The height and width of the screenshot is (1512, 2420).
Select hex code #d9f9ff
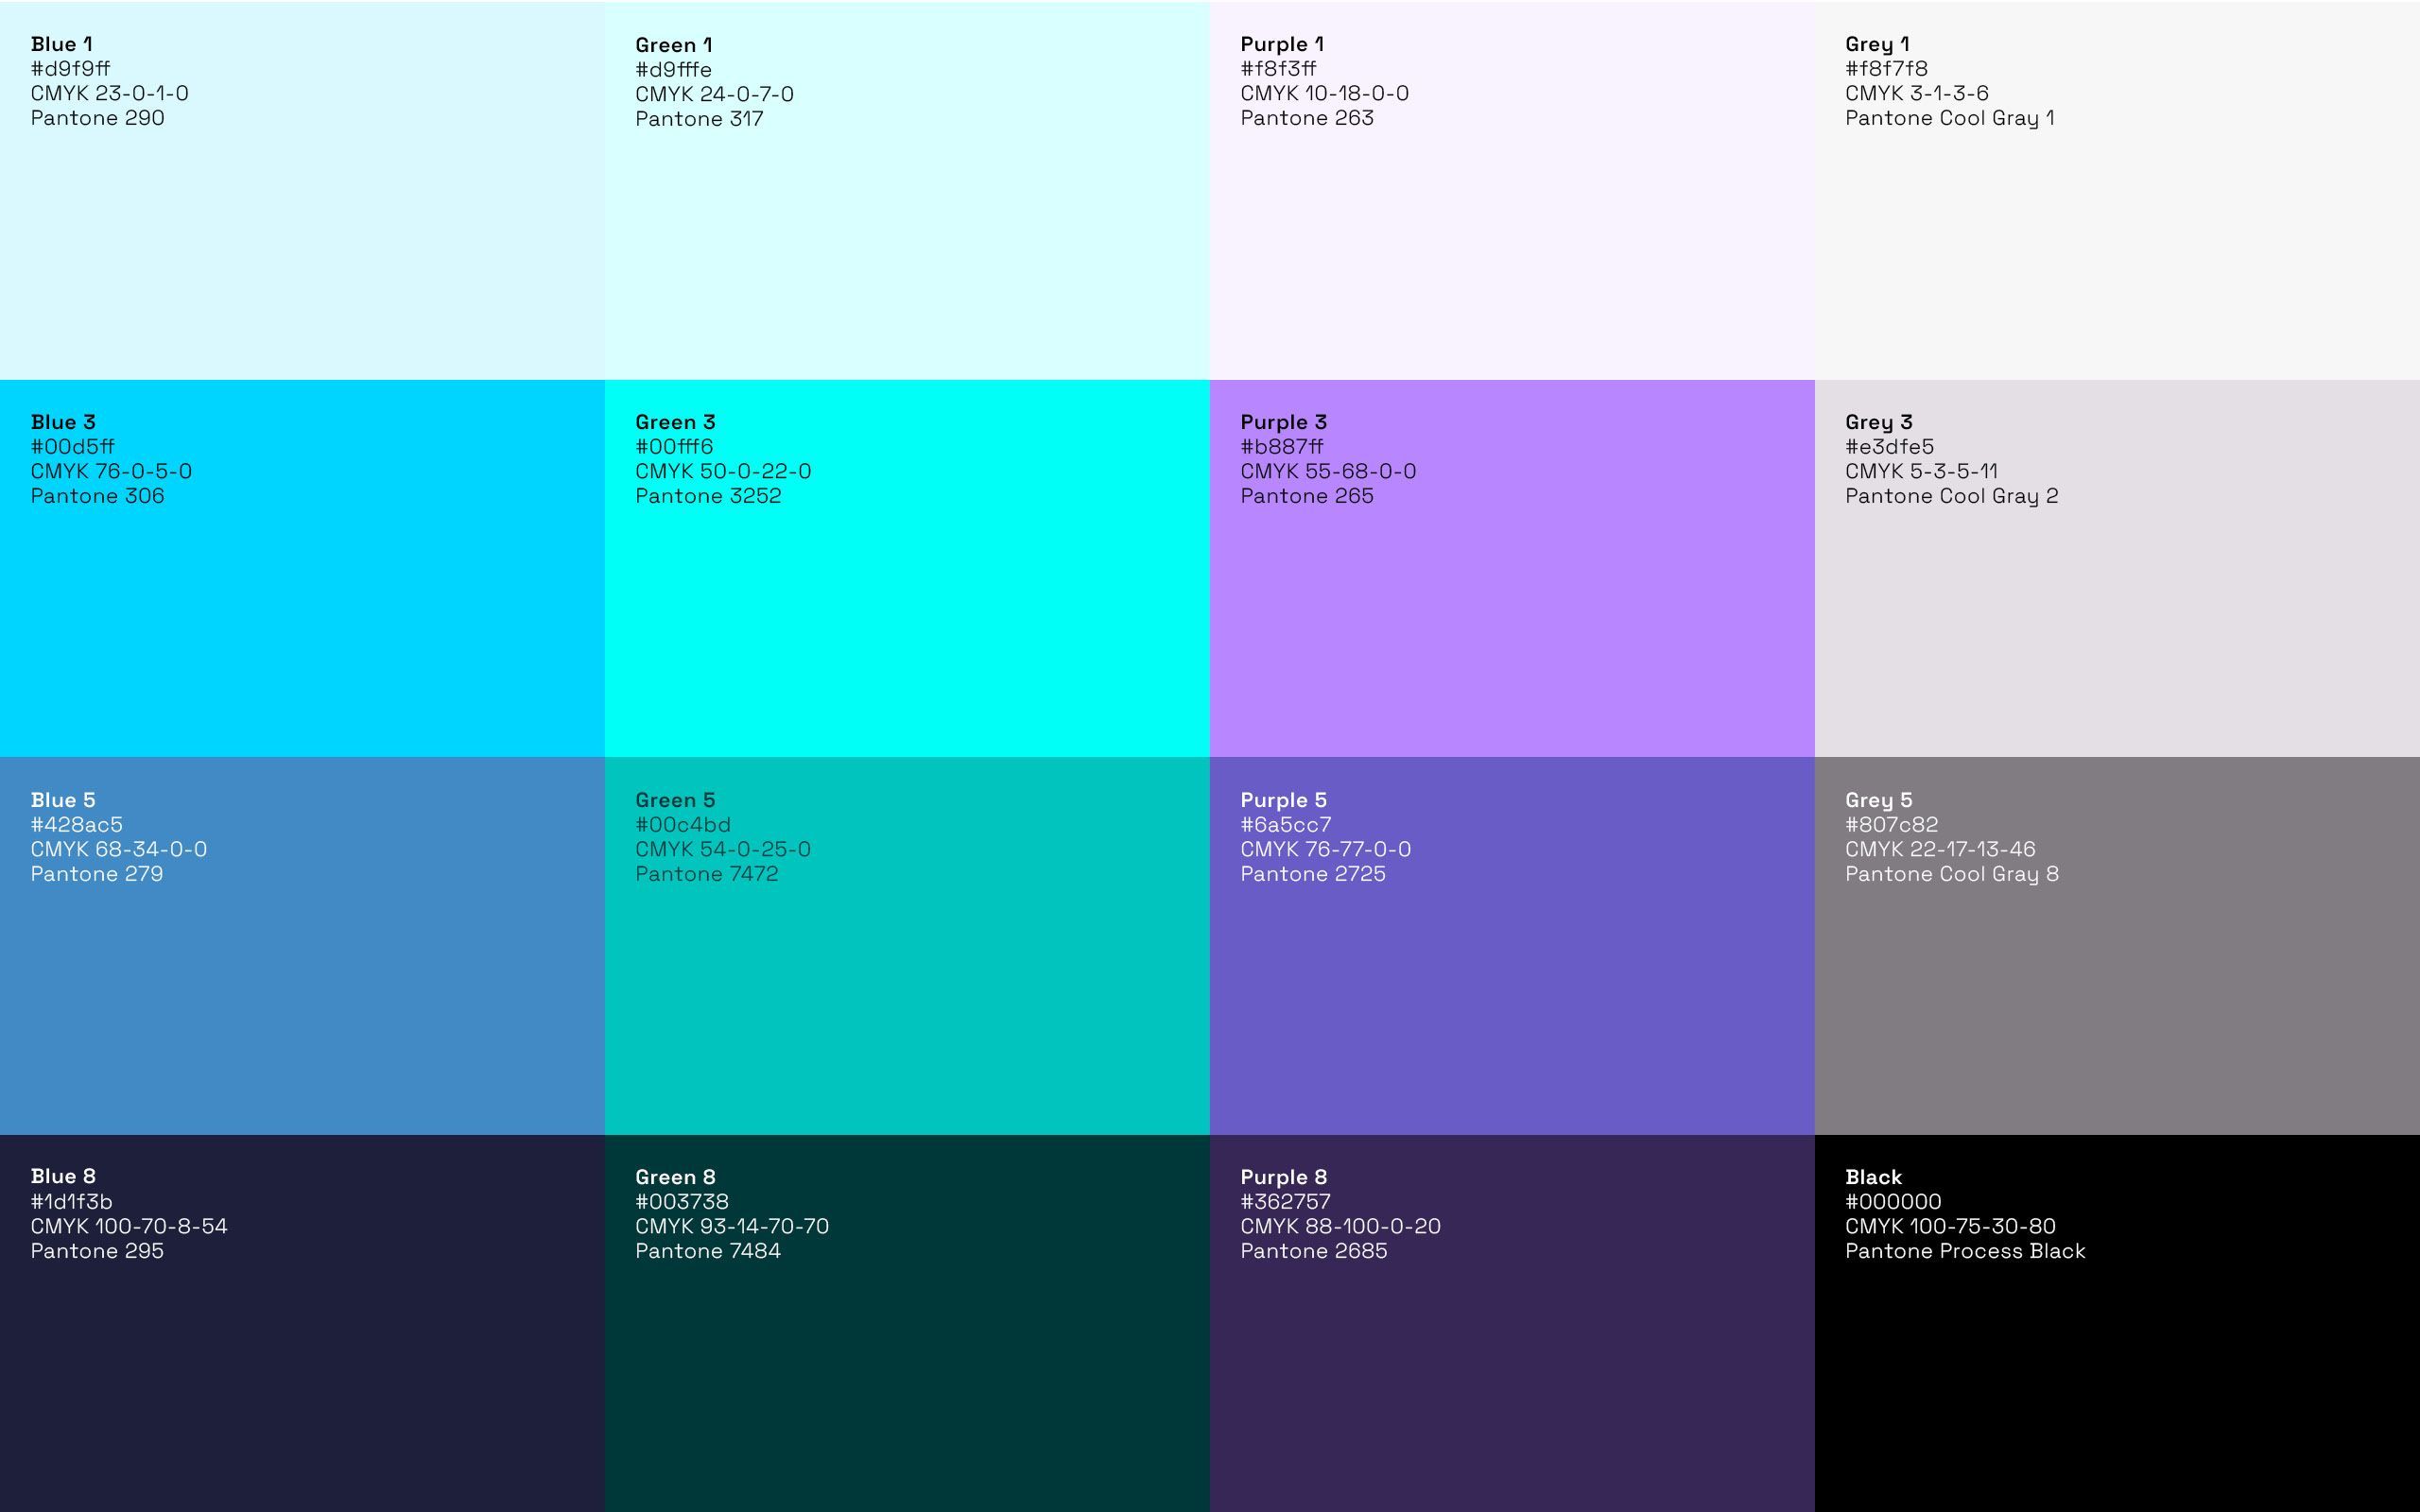coord(70,69)
